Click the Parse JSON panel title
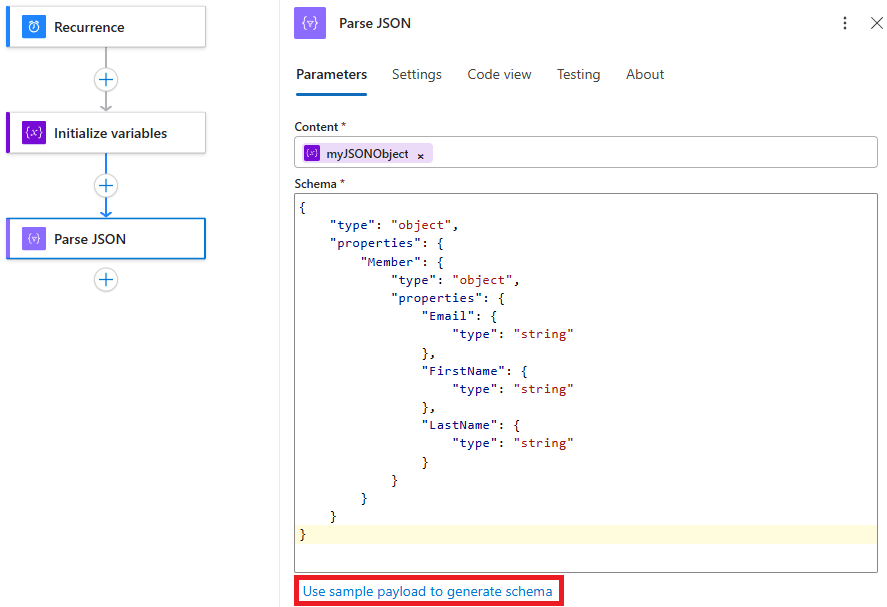887x607 pixels. (374, 23)
